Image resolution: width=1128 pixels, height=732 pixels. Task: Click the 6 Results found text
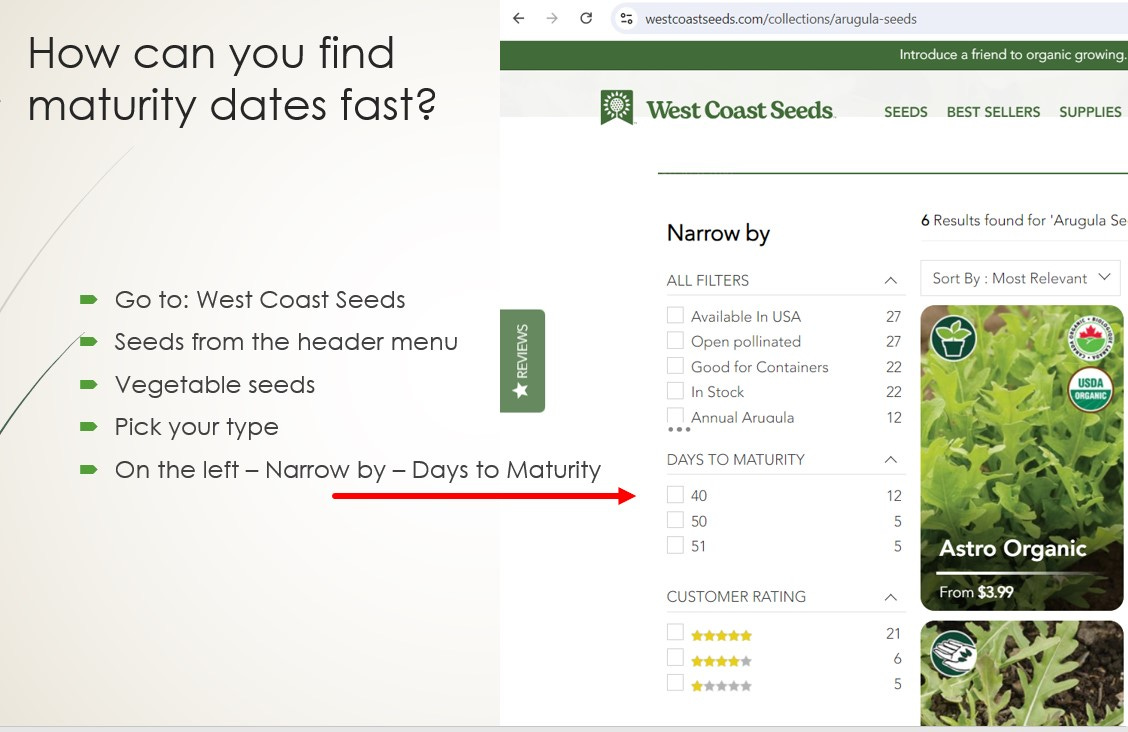pyautogui.click(x=1023, y=221)
